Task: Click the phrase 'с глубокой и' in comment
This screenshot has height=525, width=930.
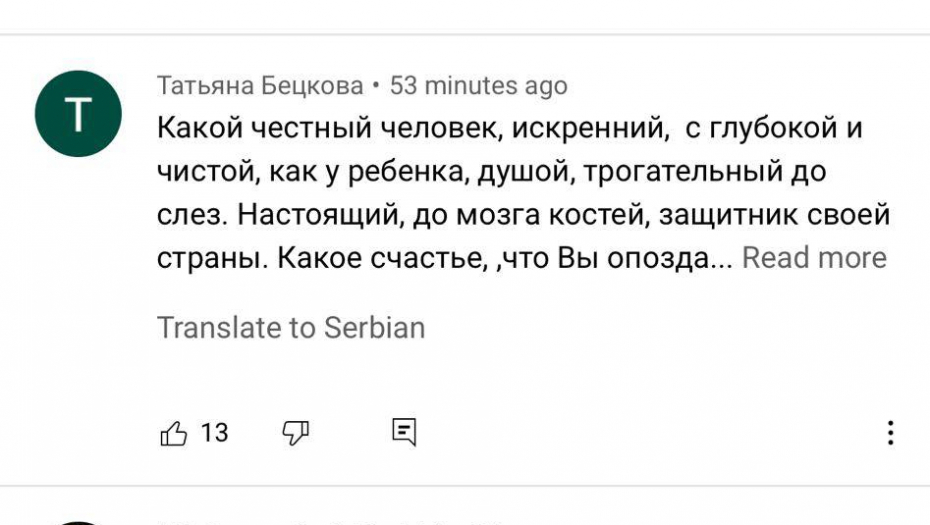Action: pos(774,130)
